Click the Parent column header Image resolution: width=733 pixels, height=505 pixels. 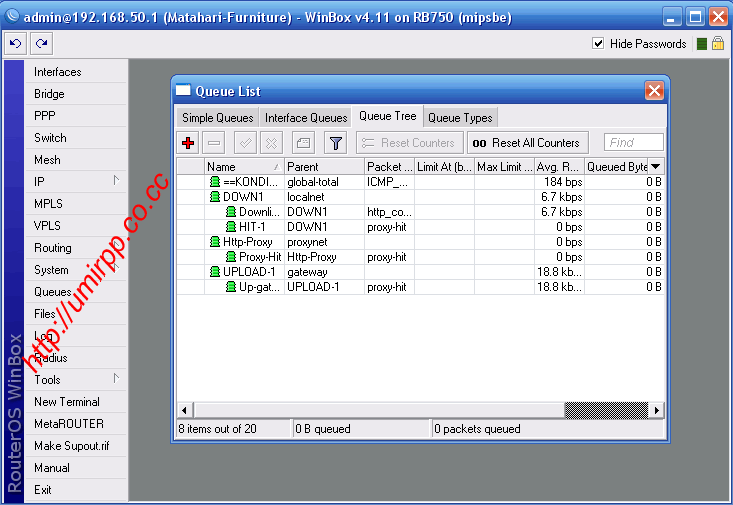(x=324, y=166)
